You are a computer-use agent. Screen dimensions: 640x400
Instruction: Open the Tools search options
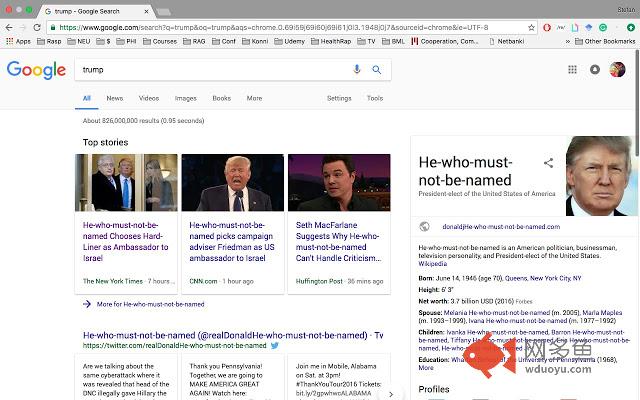pos(375,98)
